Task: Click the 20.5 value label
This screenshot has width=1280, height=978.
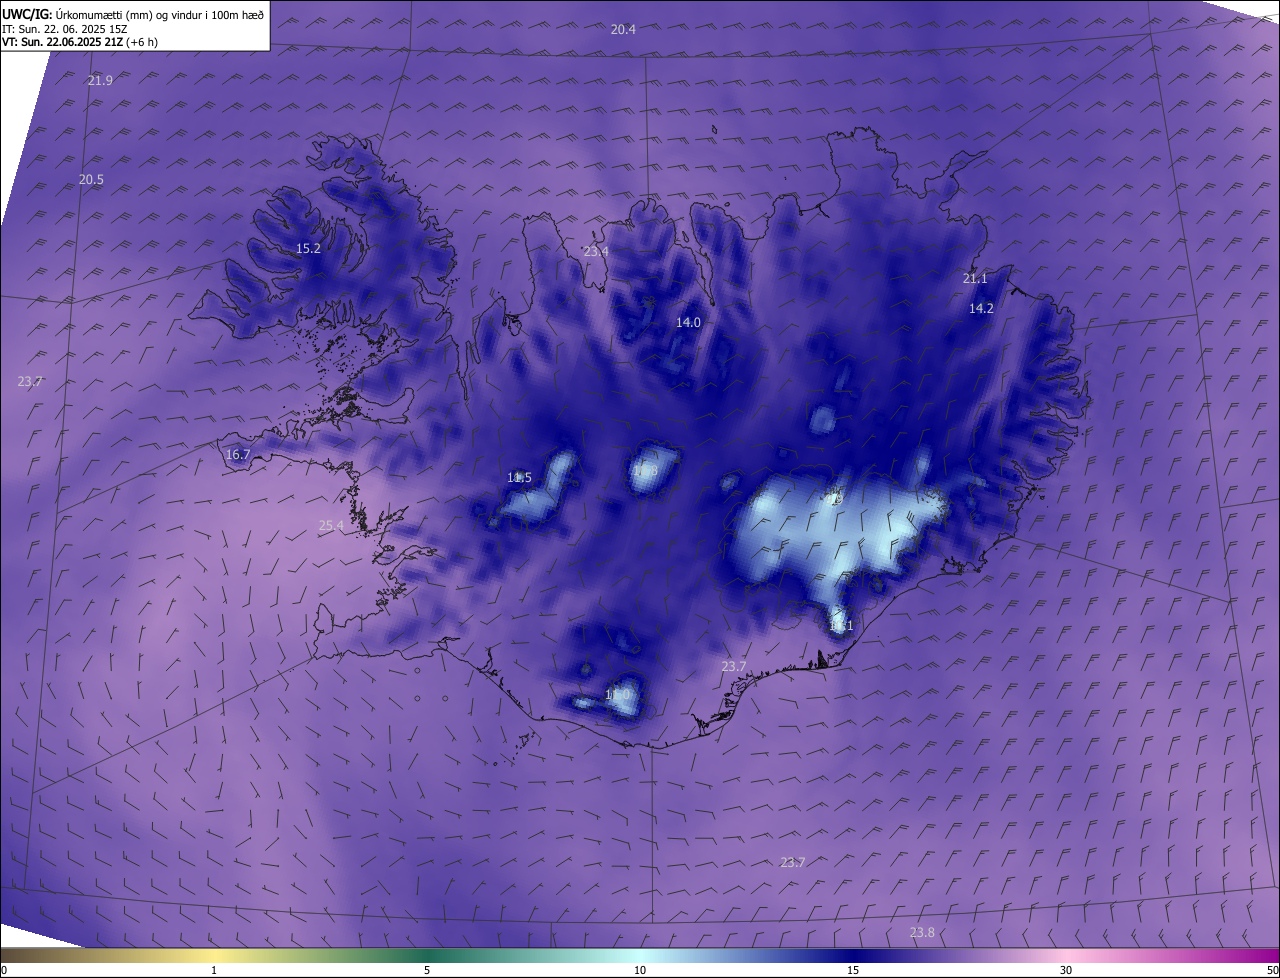Action: tap(91, 179)
